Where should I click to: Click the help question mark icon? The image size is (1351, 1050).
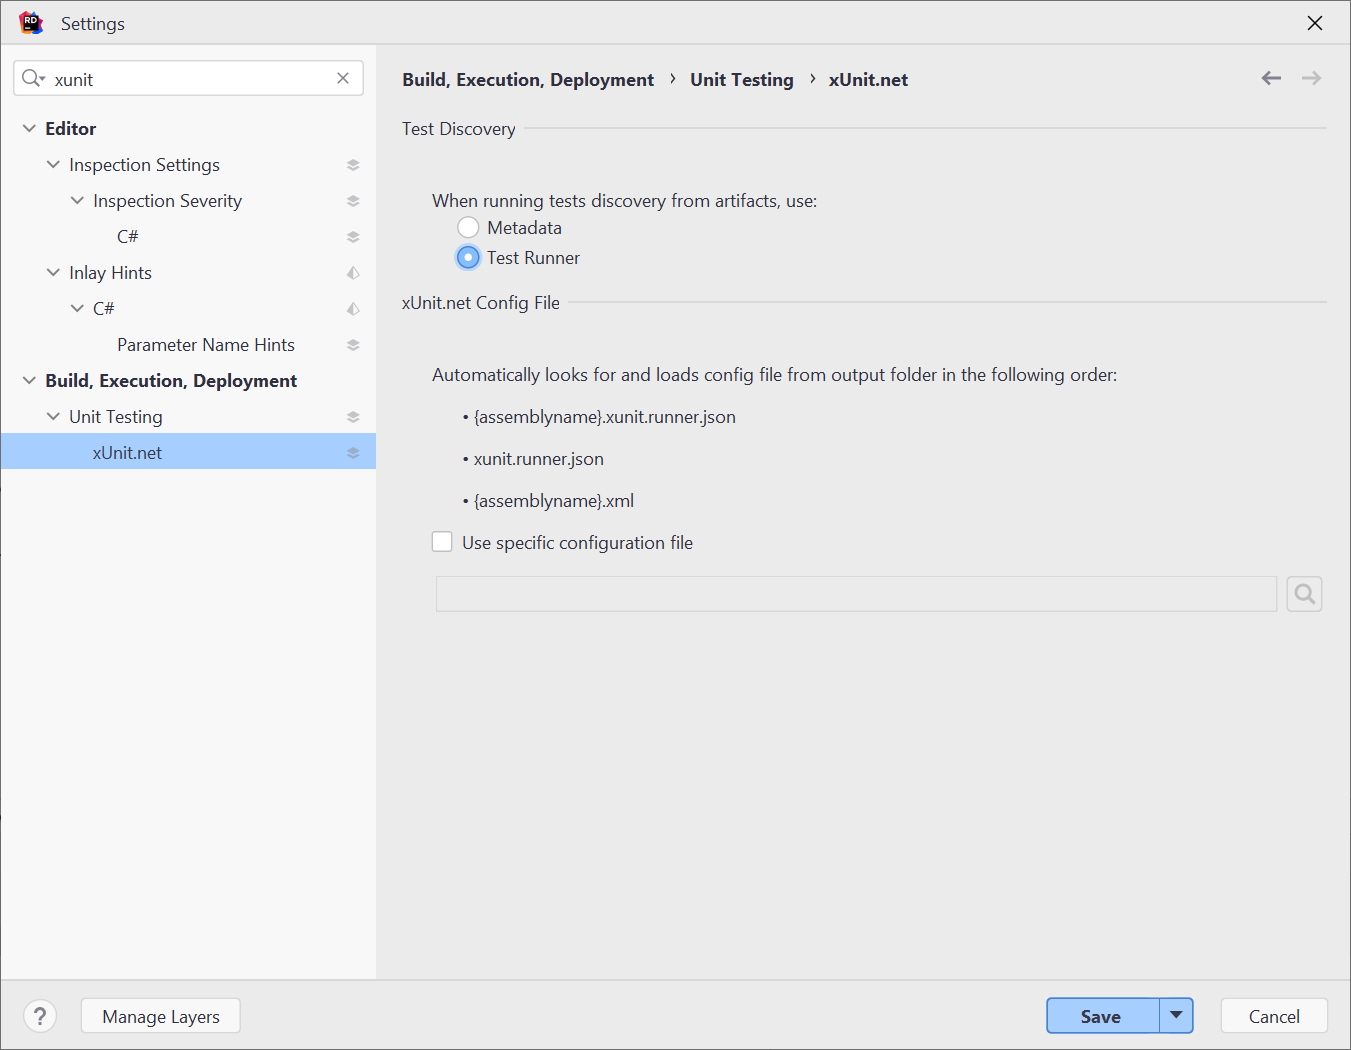click(x=40, y=1015)
